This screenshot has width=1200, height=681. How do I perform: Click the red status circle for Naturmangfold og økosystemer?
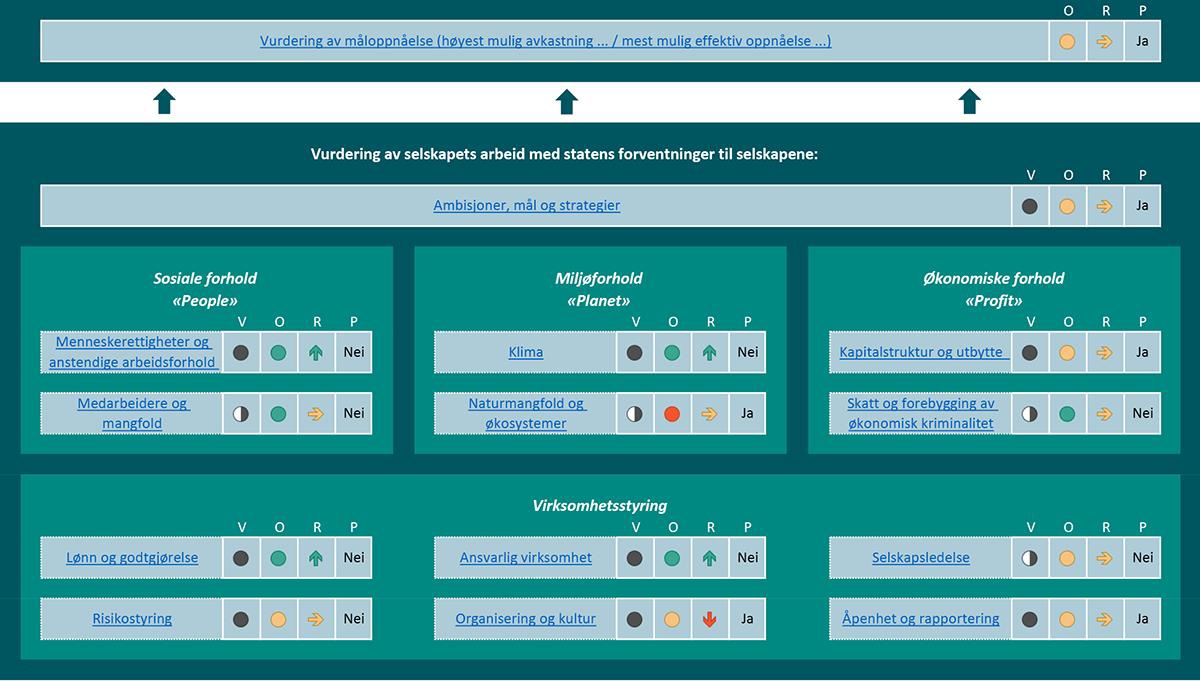click(672, 413)
